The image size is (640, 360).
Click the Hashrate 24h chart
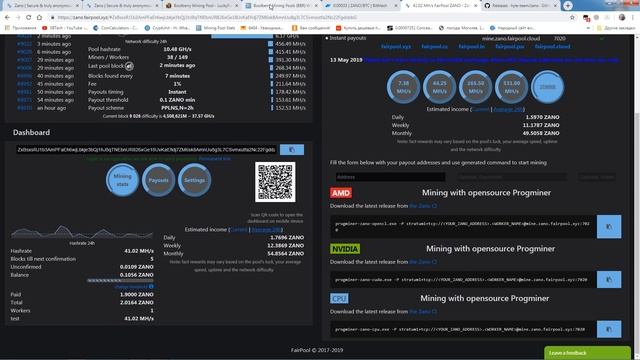pyautogui.click(x=82, y=231)
